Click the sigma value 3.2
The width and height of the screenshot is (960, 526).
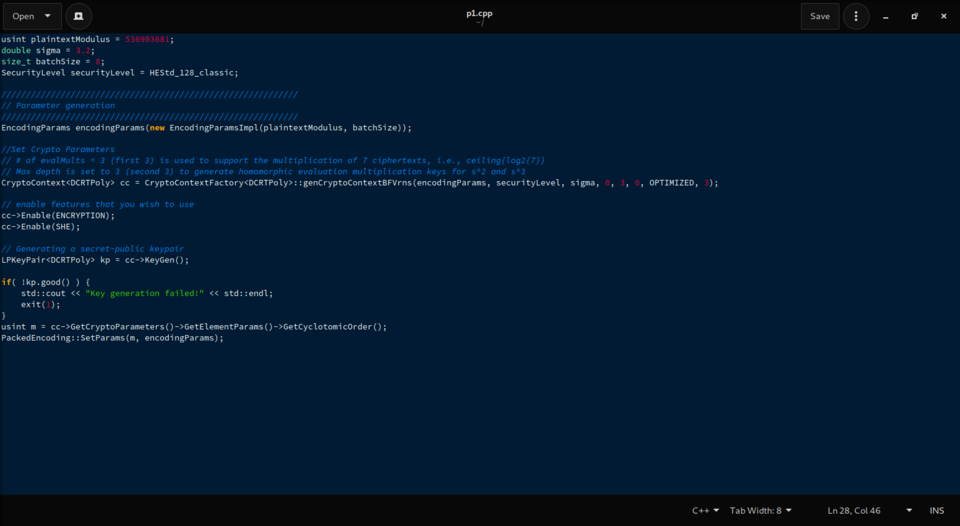point(83,50)
